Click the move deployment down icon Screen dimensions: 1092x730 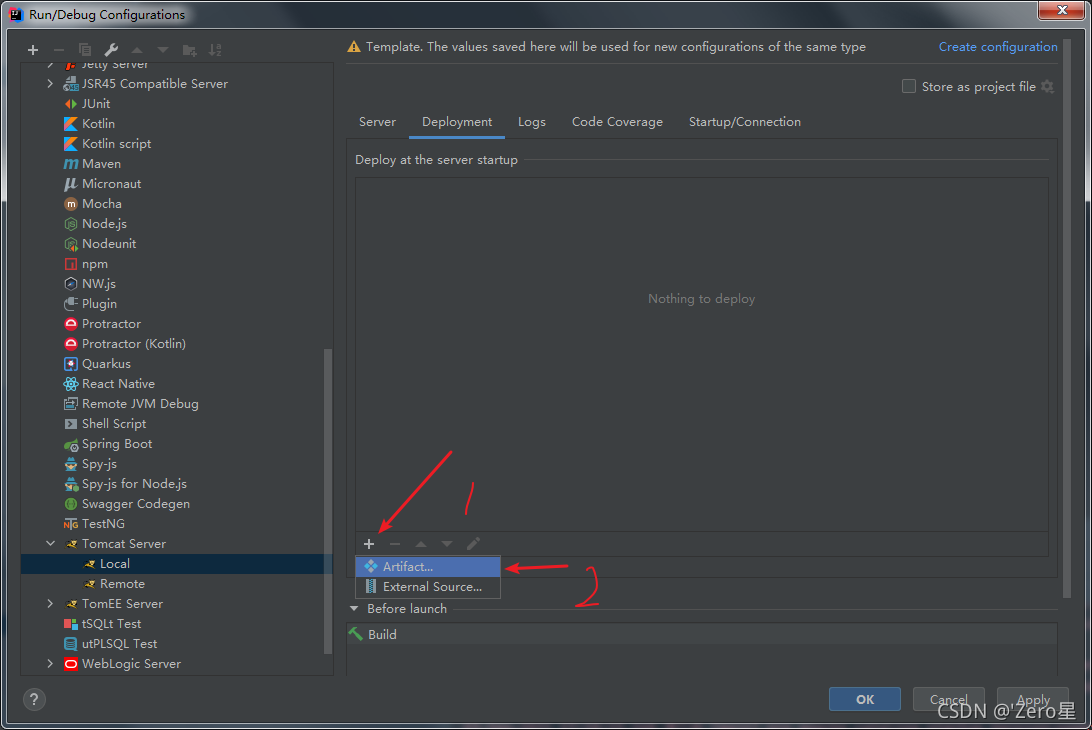click(447, 544)
